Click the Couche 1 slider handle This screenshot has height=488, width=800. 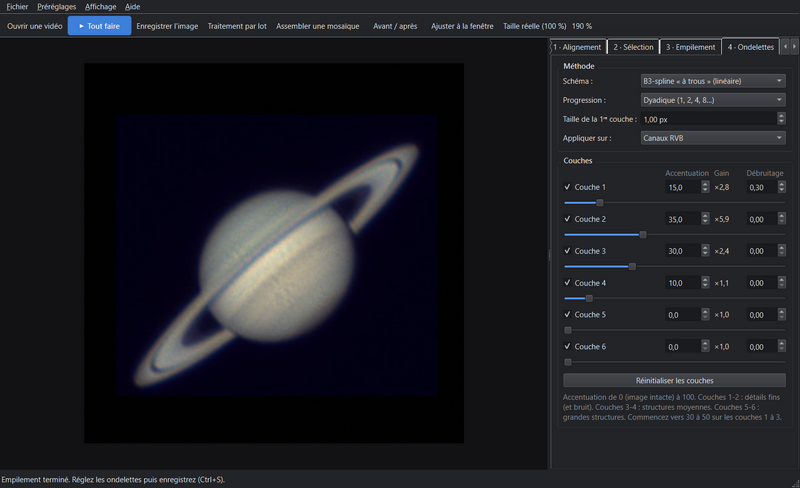600,203
